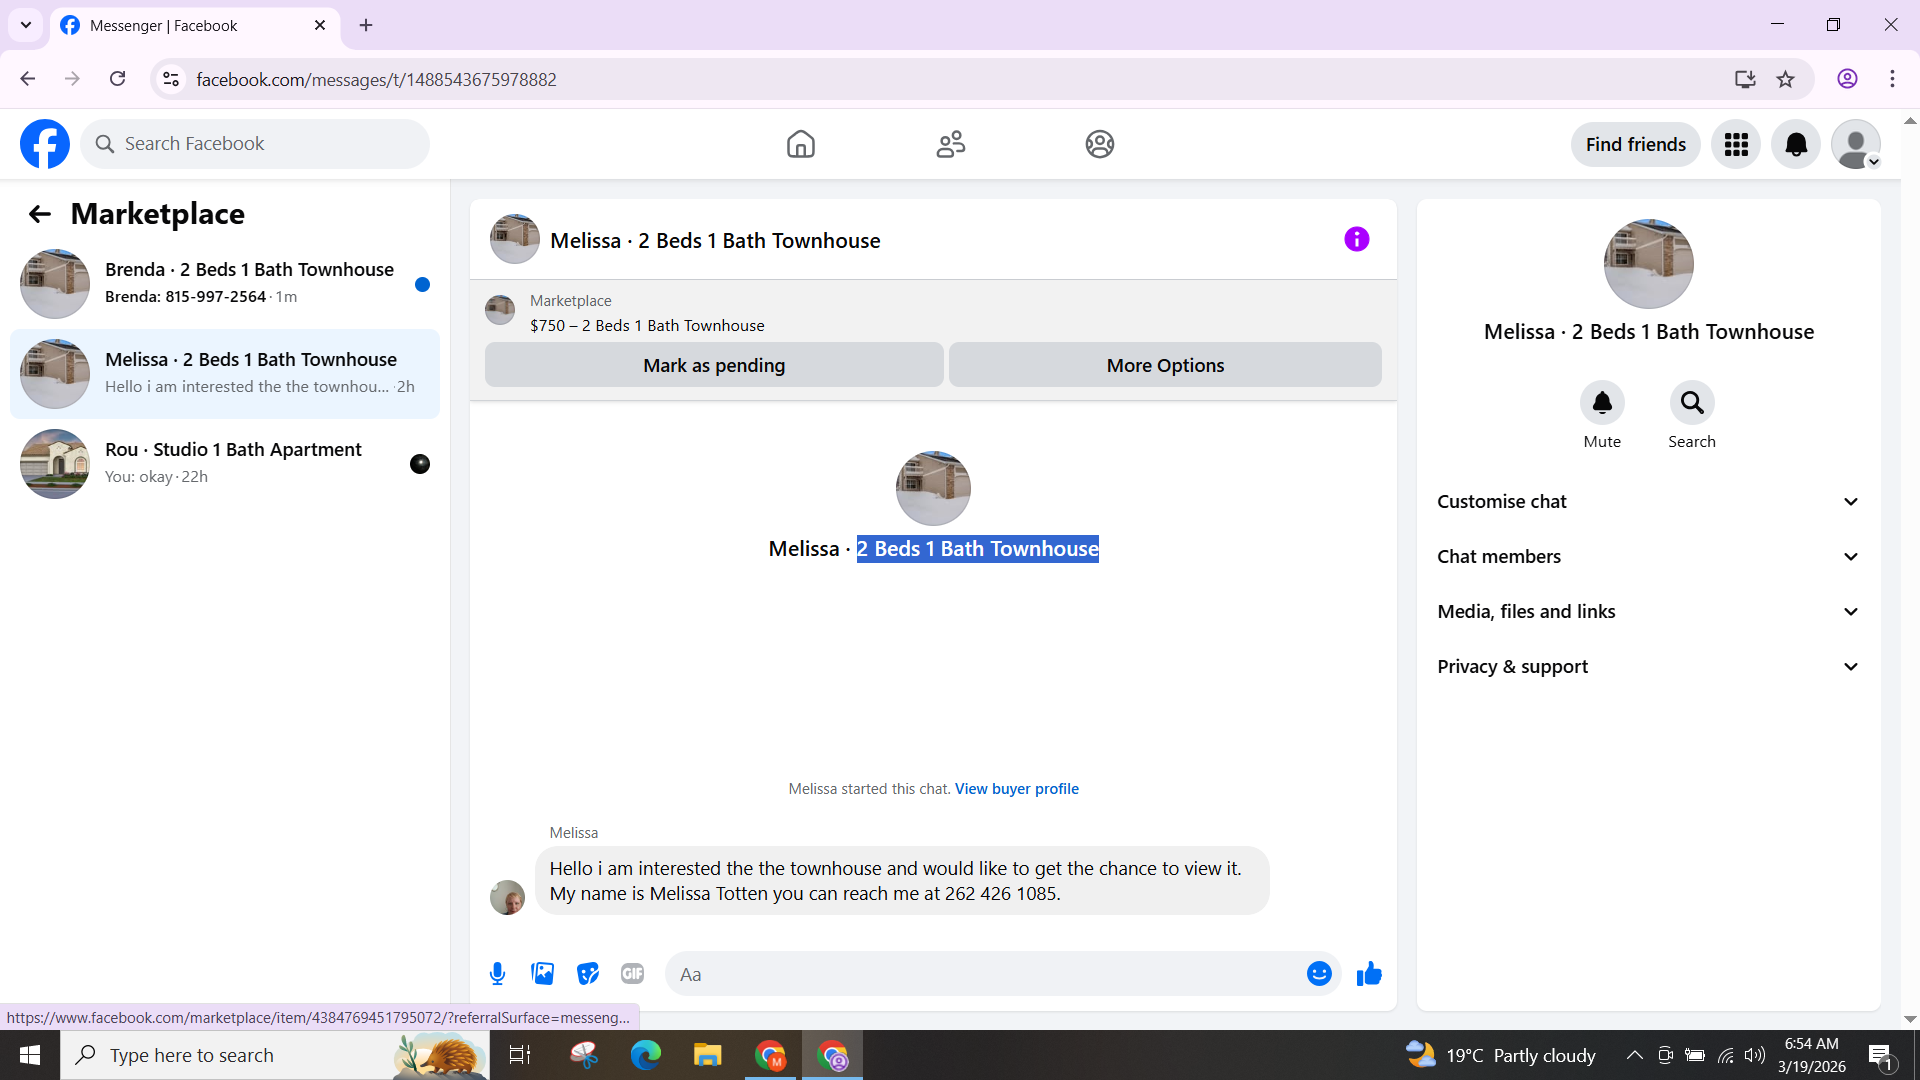This screenshot has height=1080, width=1920.
Task: Mute this conversation's notifications
Action: (1601, 403)
